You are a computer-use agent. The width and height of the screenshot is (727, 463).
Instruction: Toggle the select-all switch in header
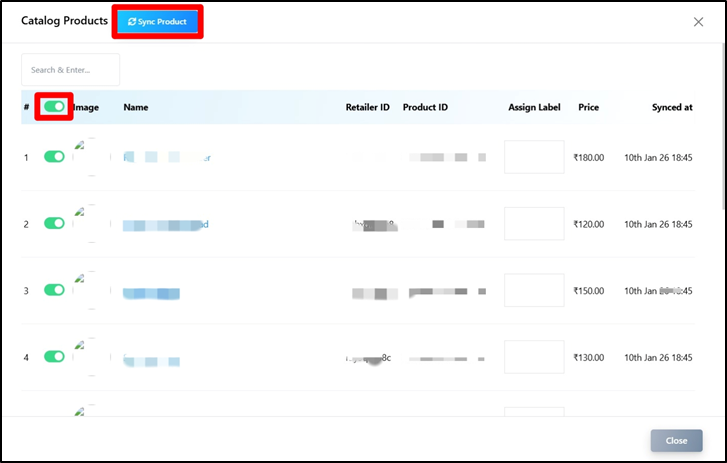tap(54, 106)
